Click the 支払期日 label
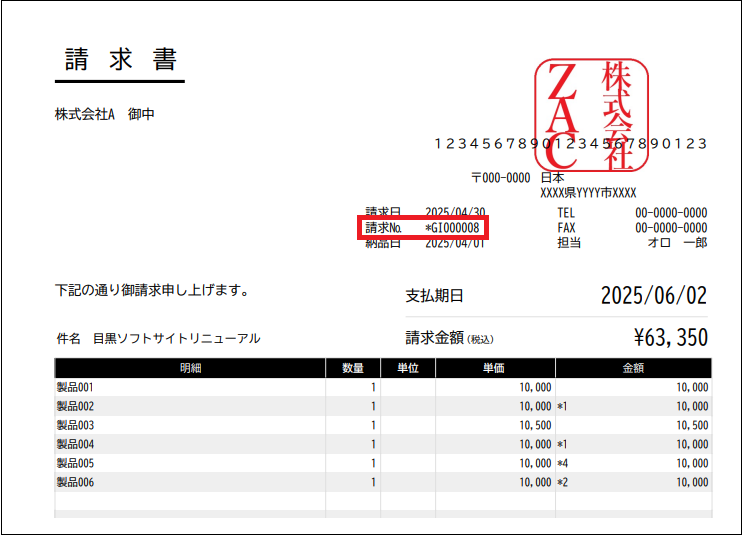This screenshot has width=744, height=535. point(434,296)
